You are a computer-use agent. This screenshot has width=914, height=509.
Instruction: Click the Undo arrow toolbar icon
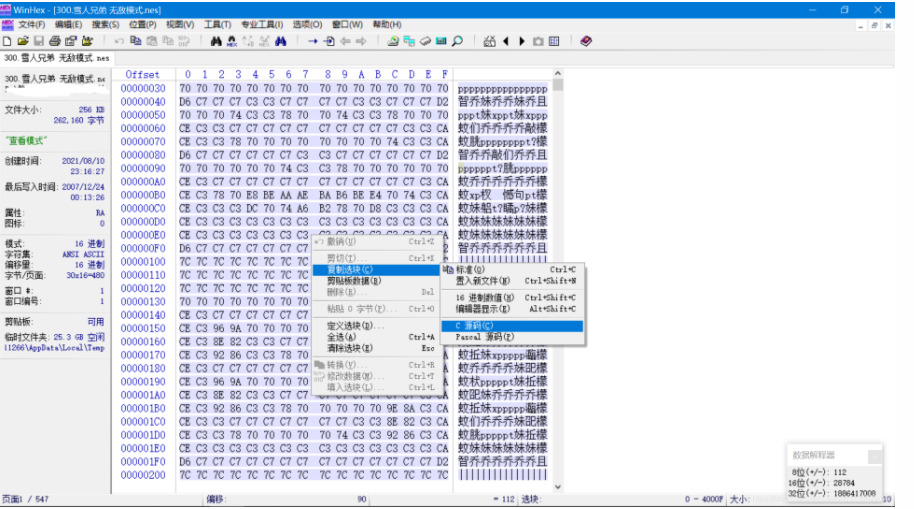pyautogui.click(x=119, y=41)
